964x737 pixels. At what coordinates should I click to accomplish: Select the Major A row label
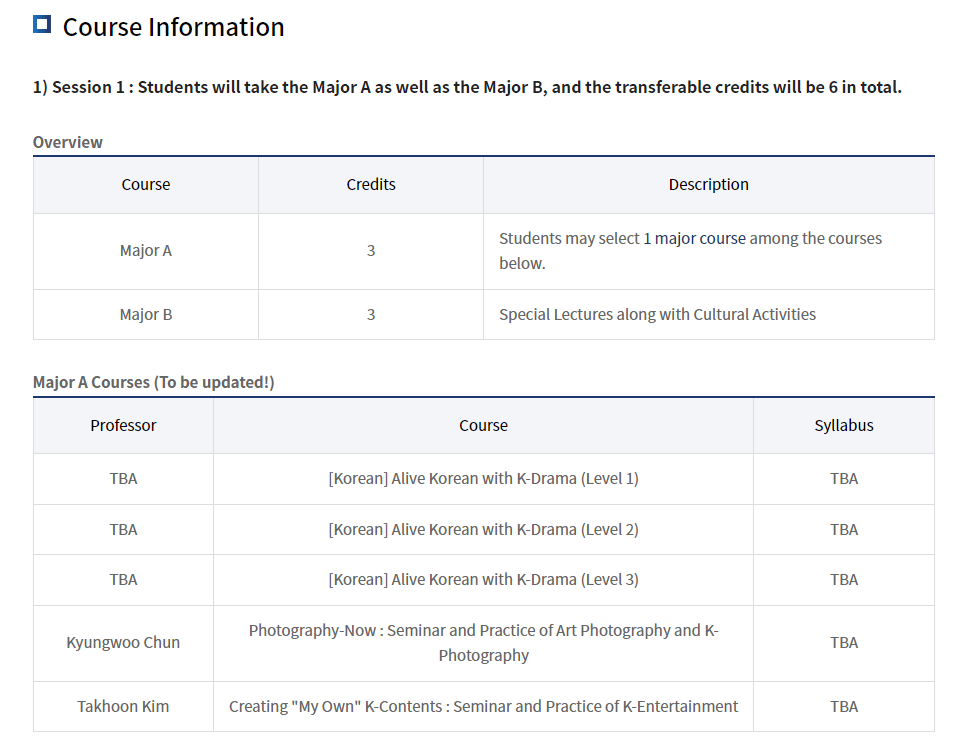click(x=146, y=251)
